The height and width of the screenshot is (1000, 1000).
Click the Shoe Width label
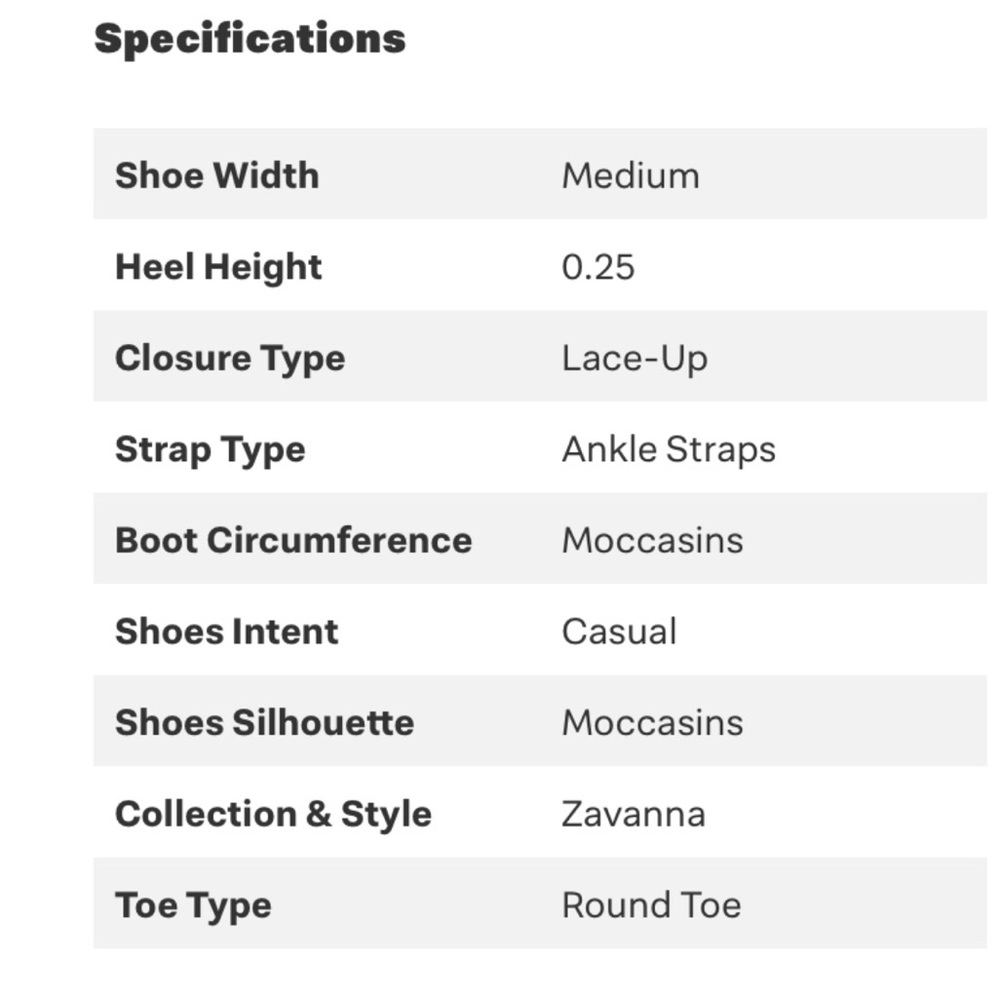[x=217, y=175]
